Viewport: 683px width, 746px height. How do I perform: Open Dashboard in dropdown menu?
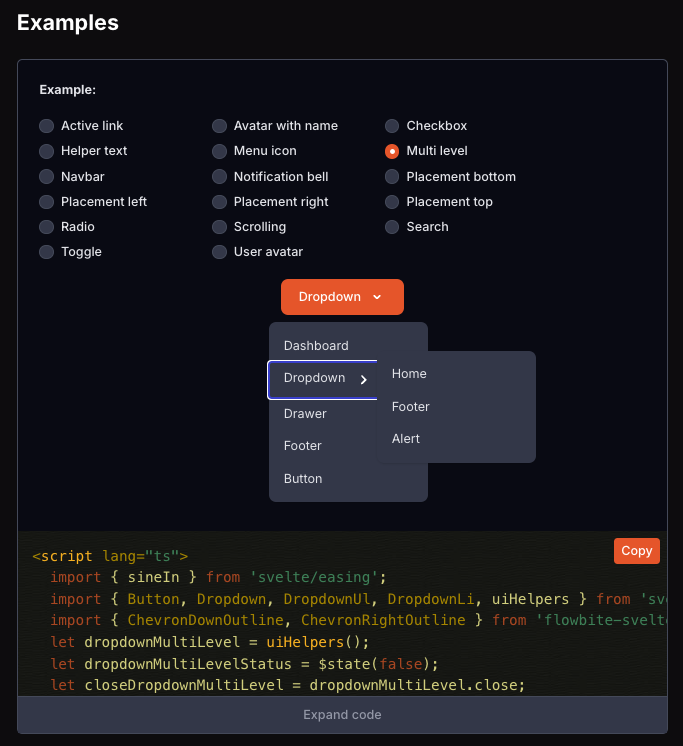(x=348, y=345)
